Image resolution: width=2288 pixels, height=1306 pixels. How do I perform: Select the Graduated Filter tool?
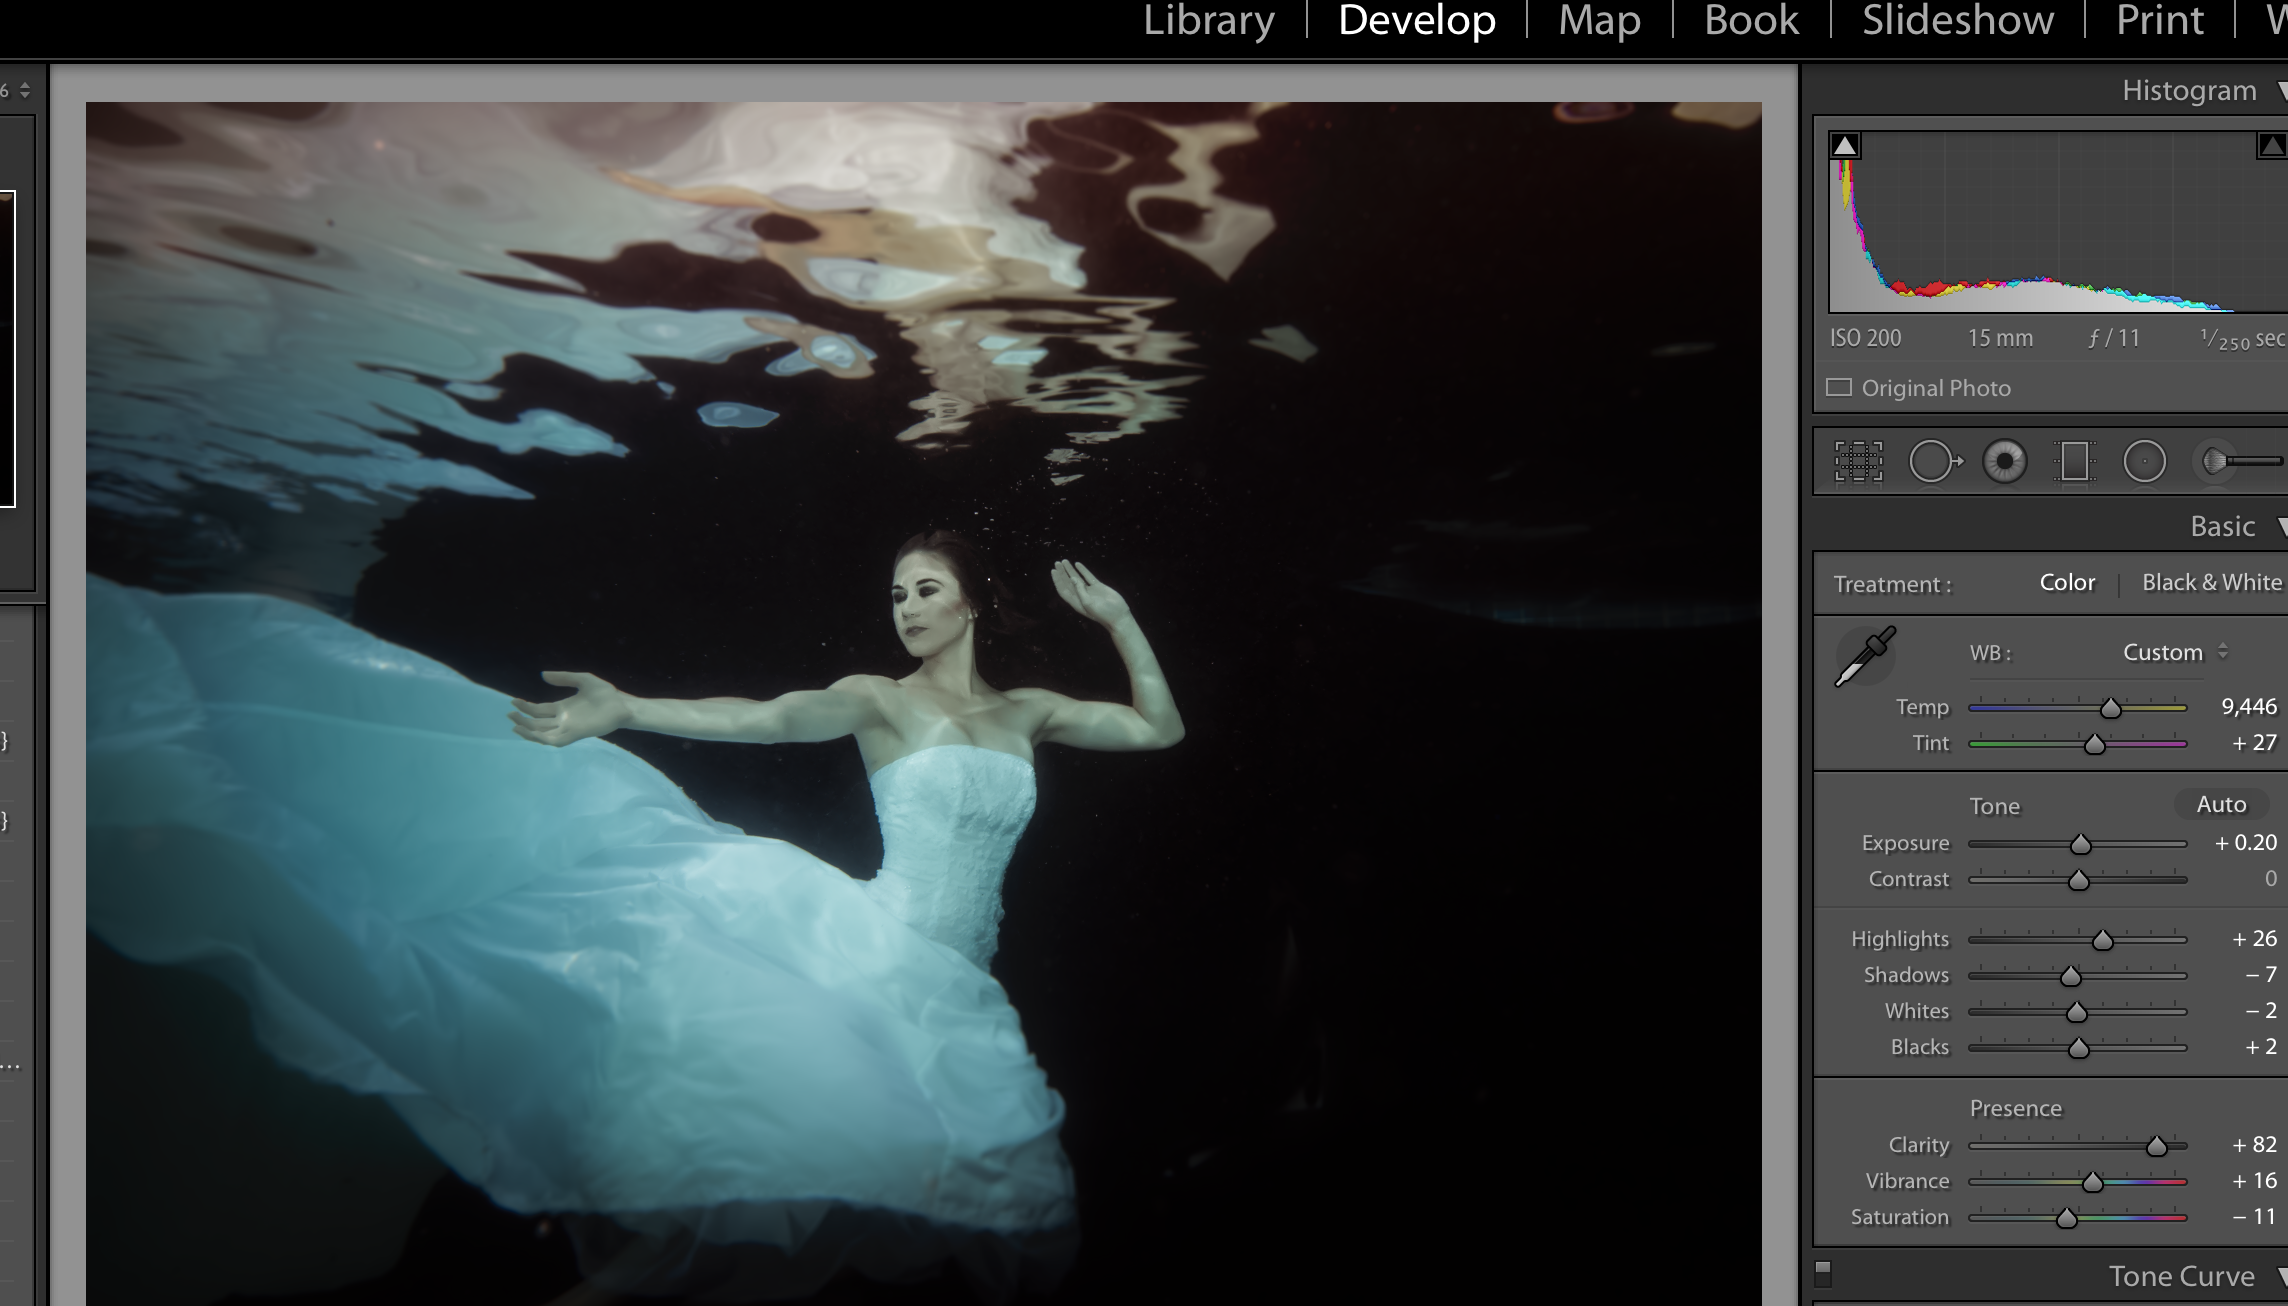[x=2074, y=462]
